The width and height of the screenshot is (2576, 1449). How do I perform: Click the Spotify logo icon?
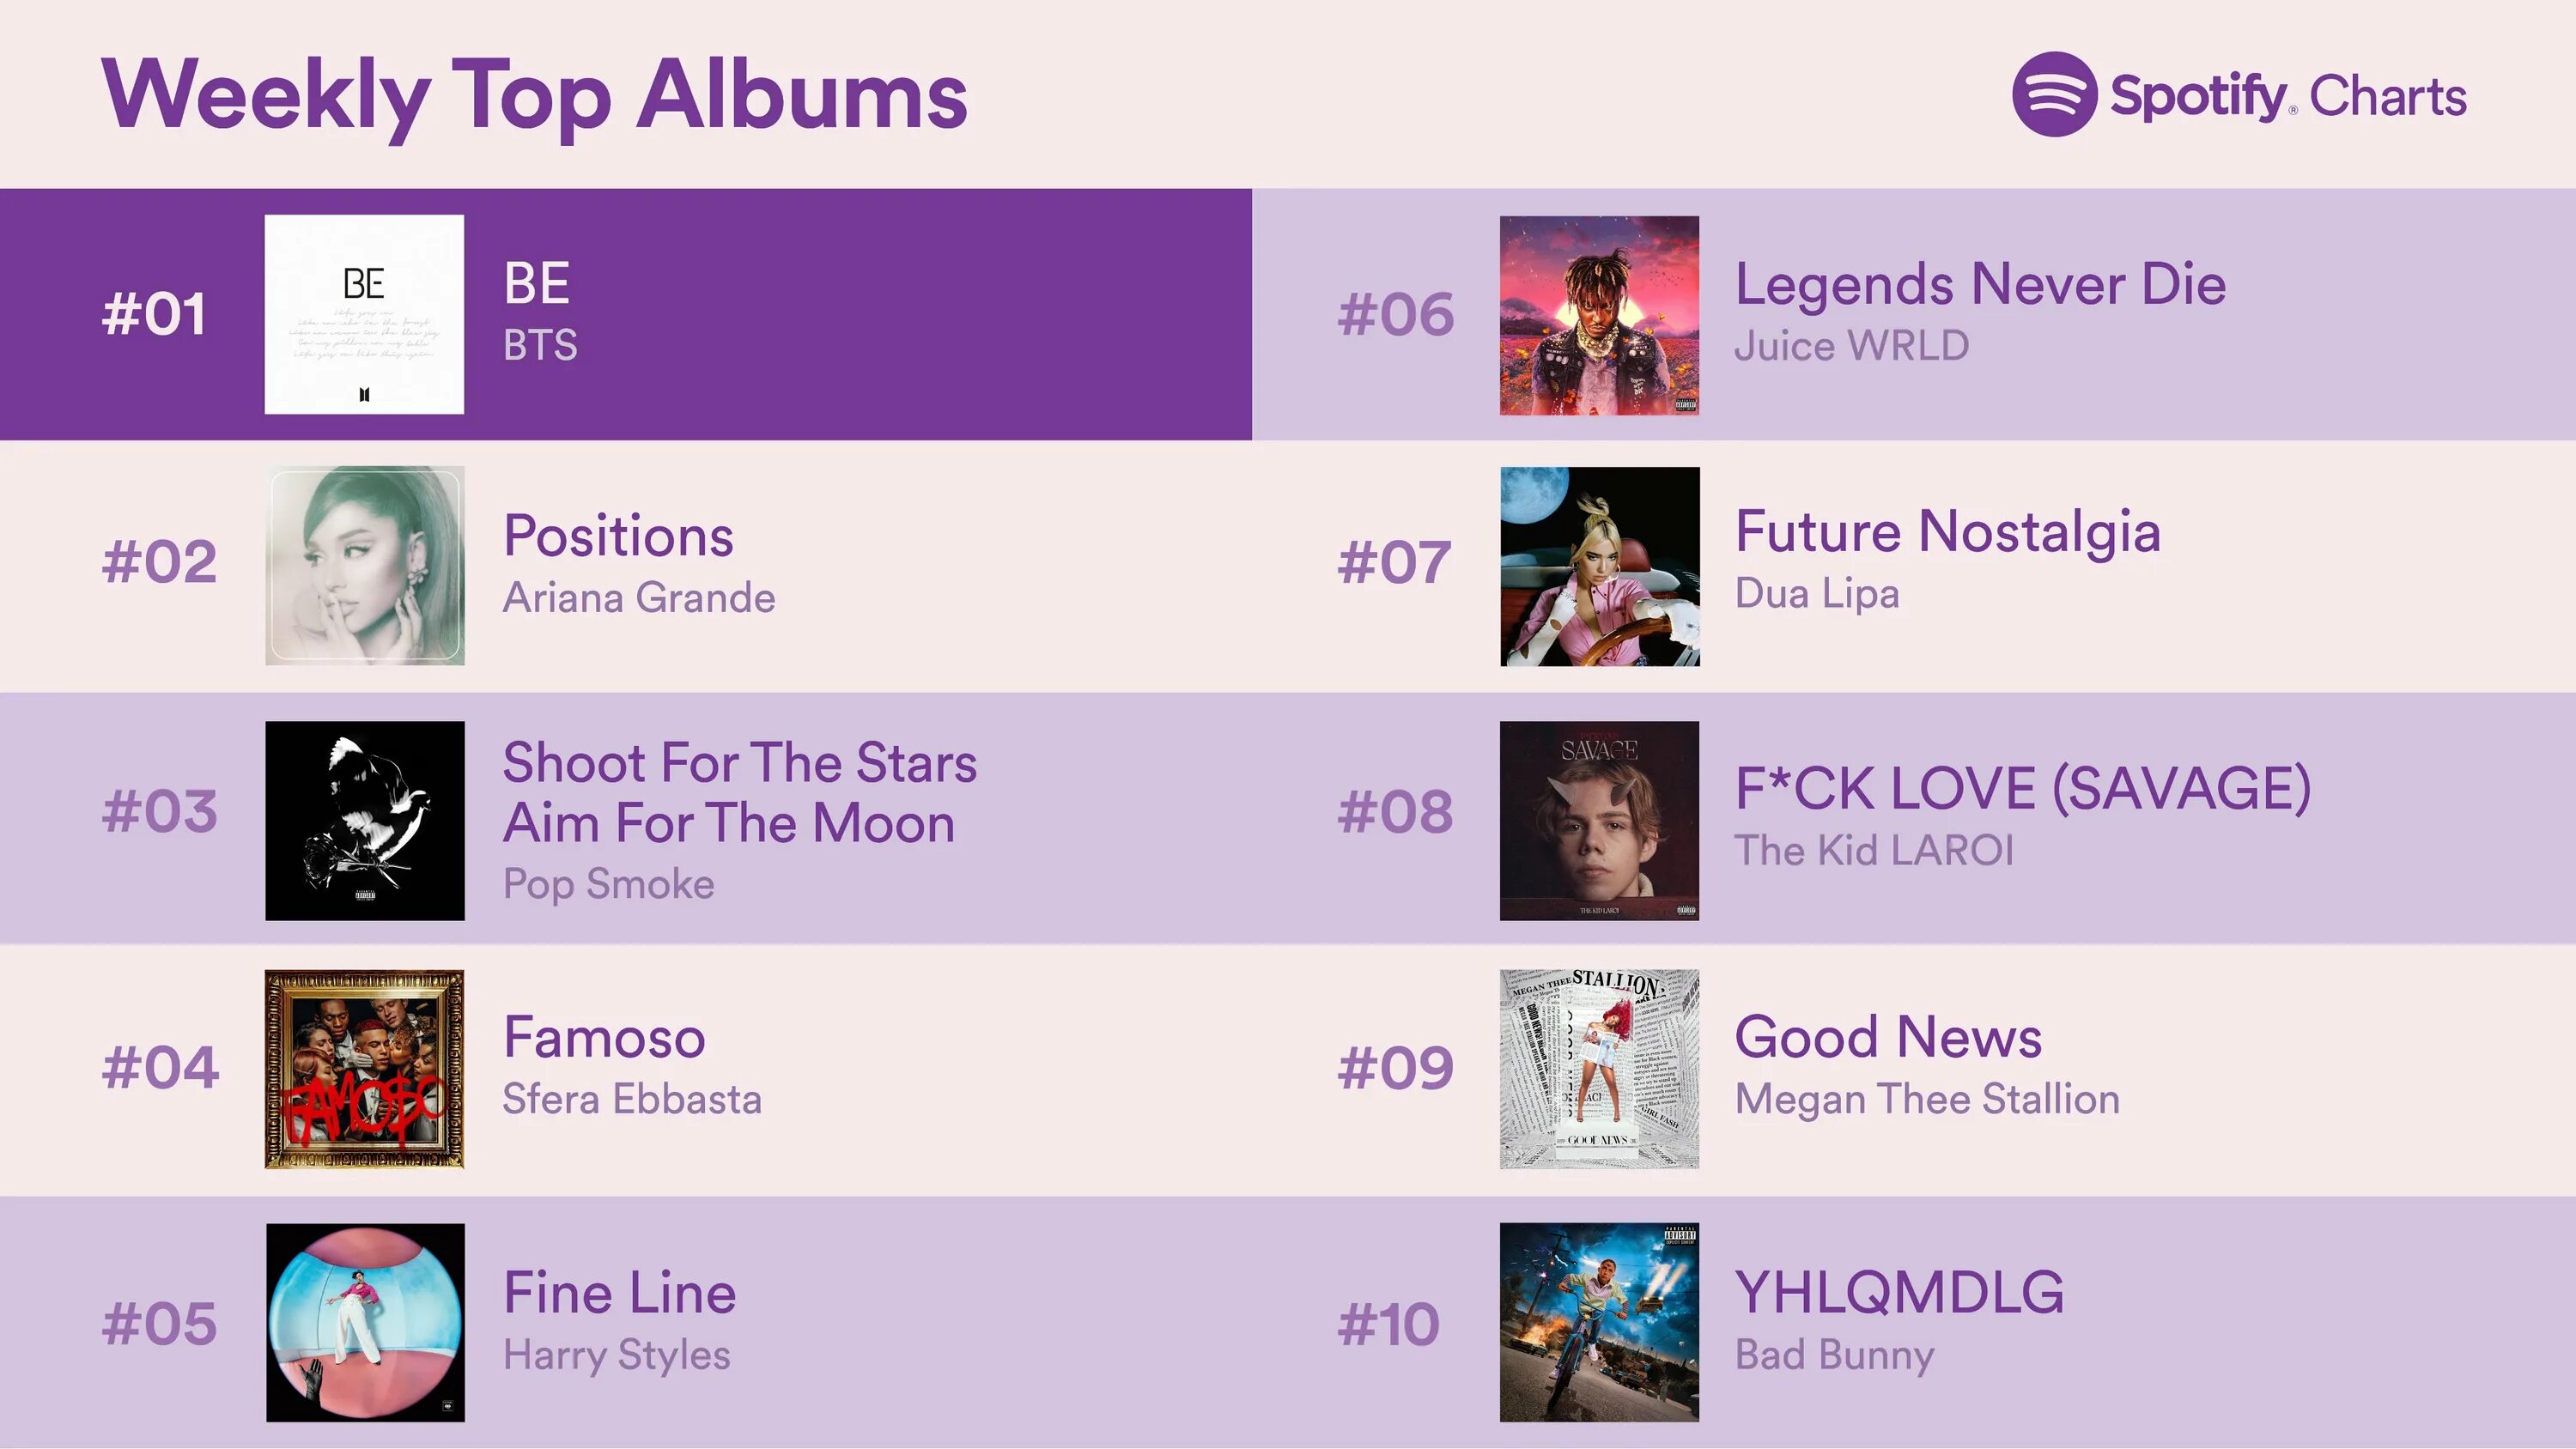pos(2053,94)
